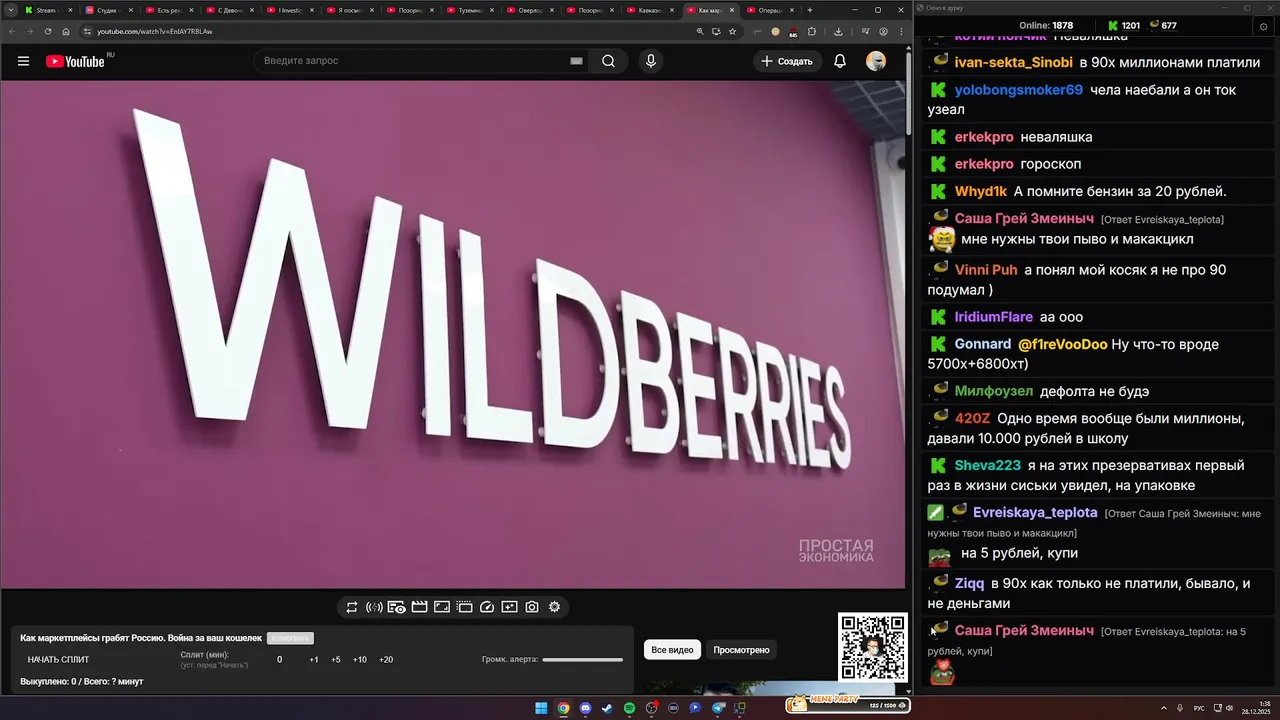Click the clapperboard icon below the player
This screenshot has height=720, width=1280.
click(x=419, y=607)
